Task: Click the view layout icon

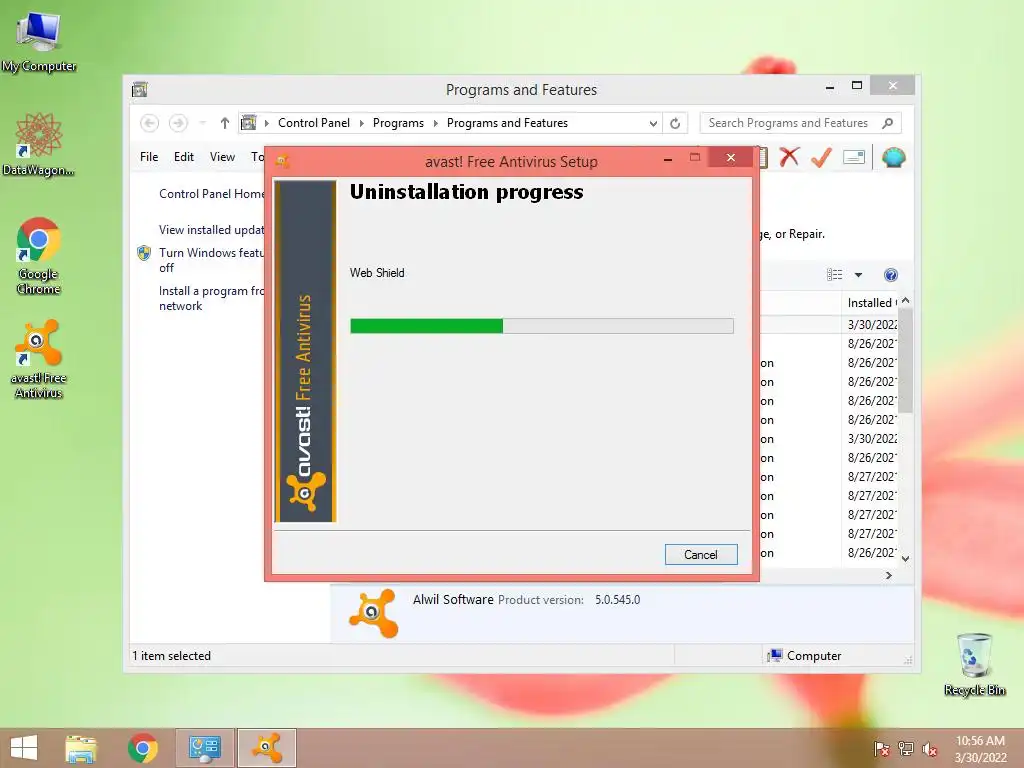Action: tap(835, 275)
